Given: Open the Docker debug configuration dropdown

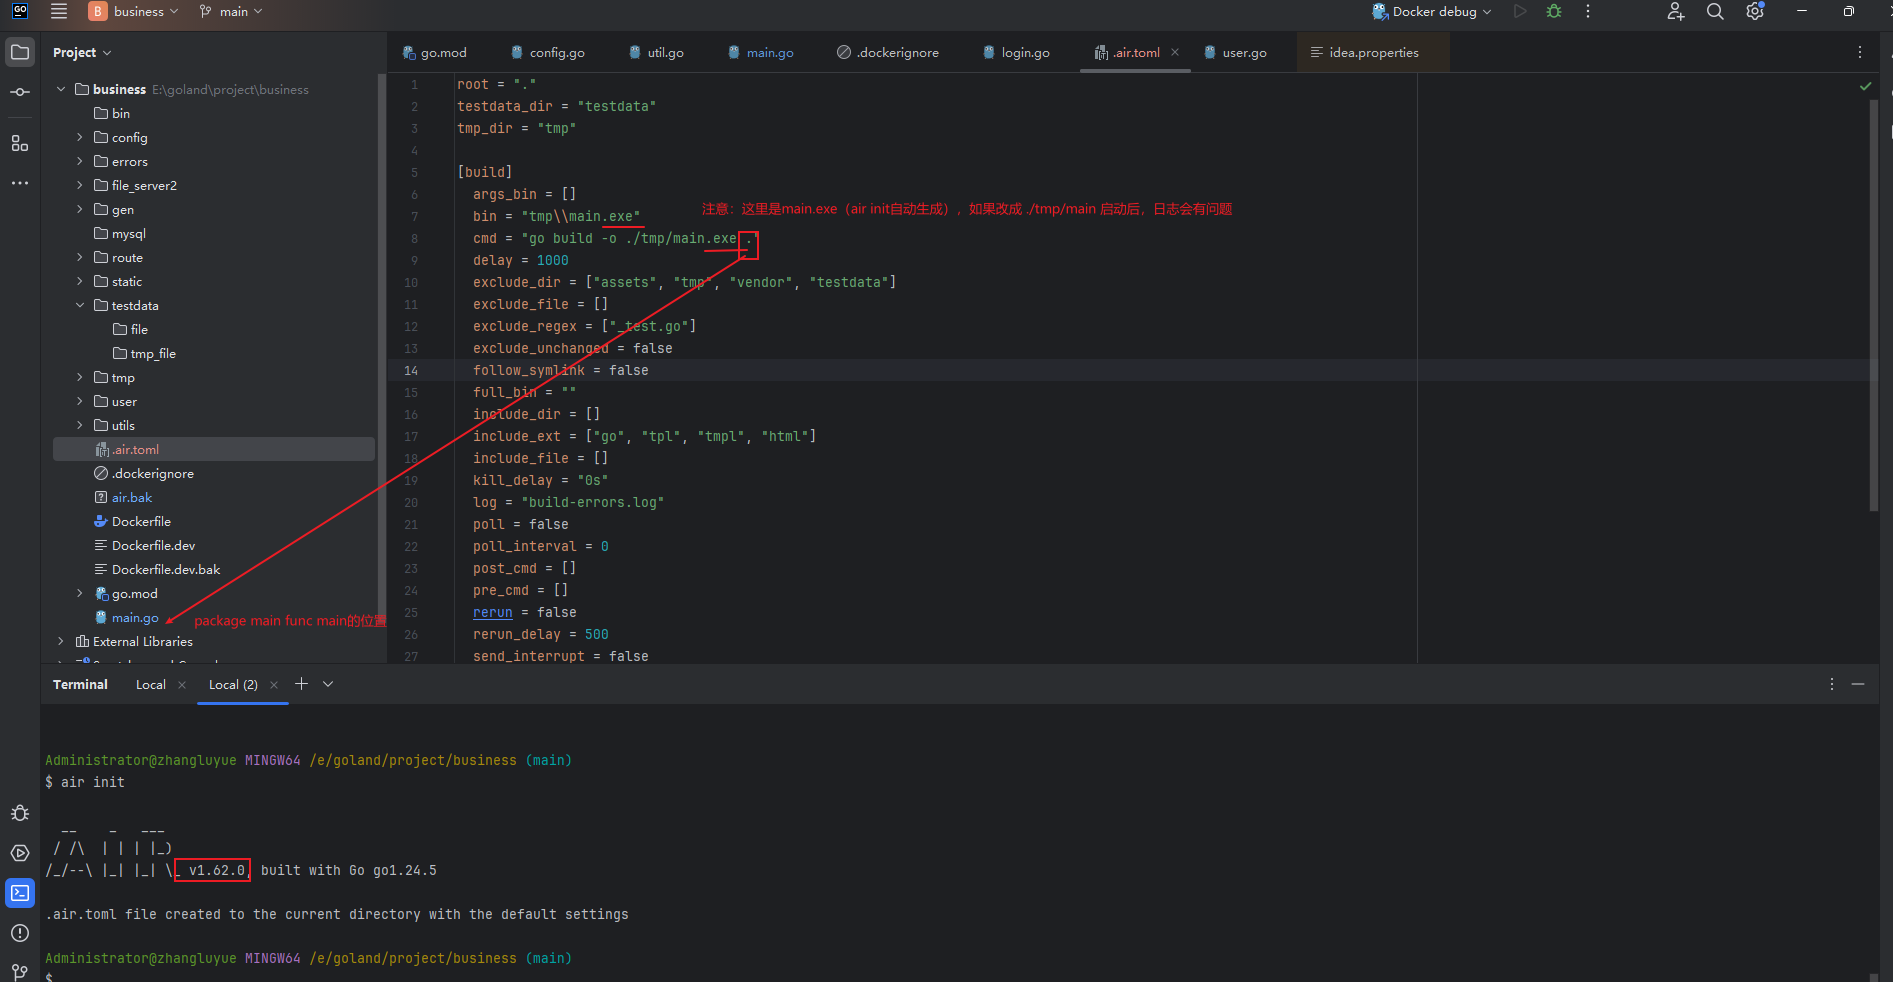Looking at the screenshot, I should tap(1432, 11).
